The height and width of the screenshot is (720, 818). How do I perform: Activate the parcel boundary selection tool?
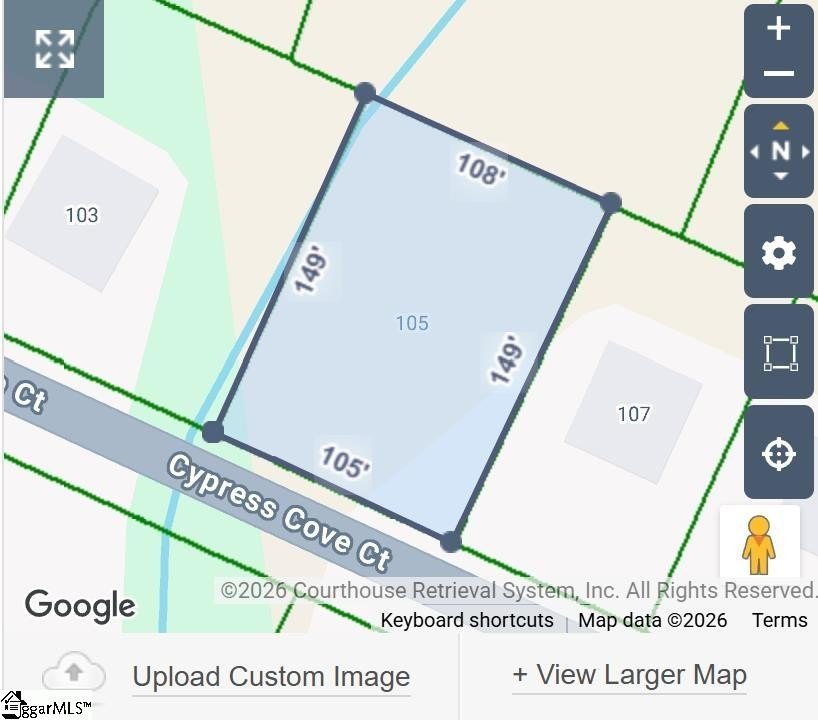coord(778,352)
